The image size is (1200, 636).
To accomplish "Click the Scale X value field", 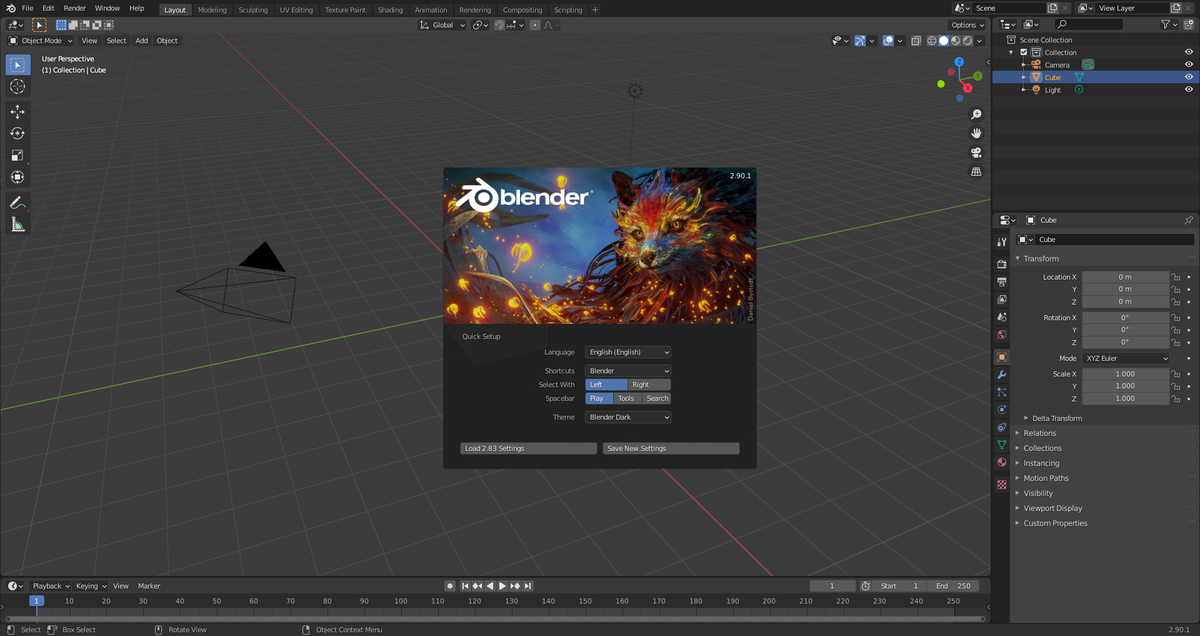I will 1126,374.
